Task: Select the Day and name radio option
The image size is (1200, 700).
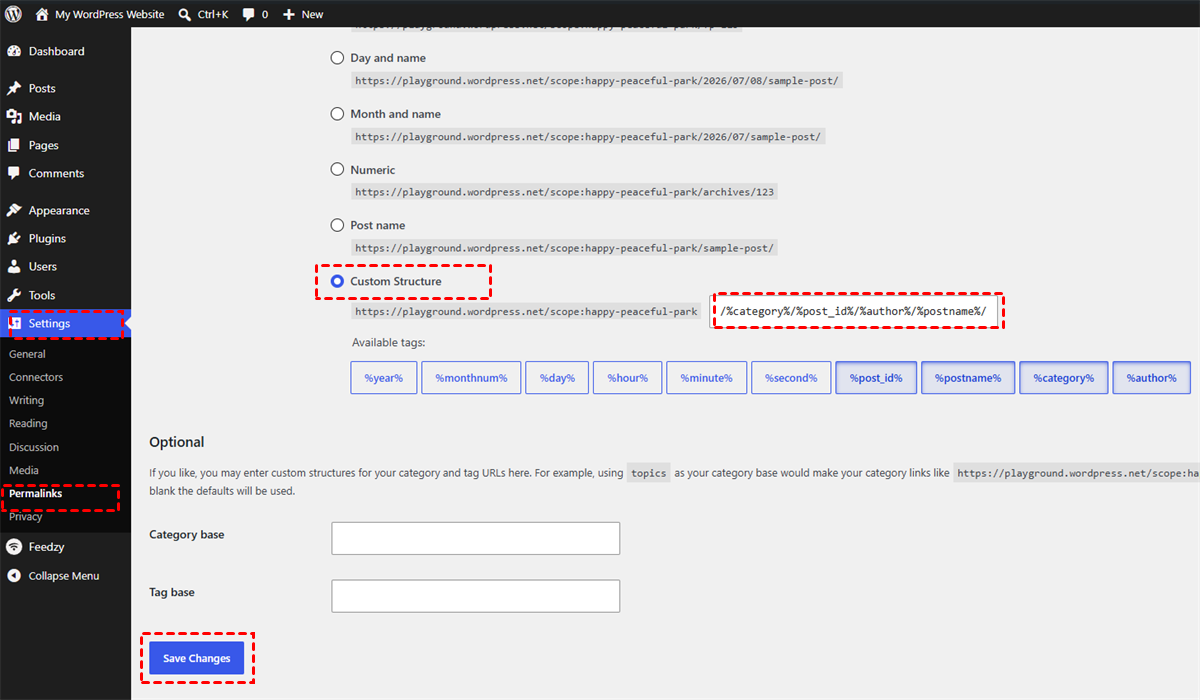Action: (x=338, y=58)
